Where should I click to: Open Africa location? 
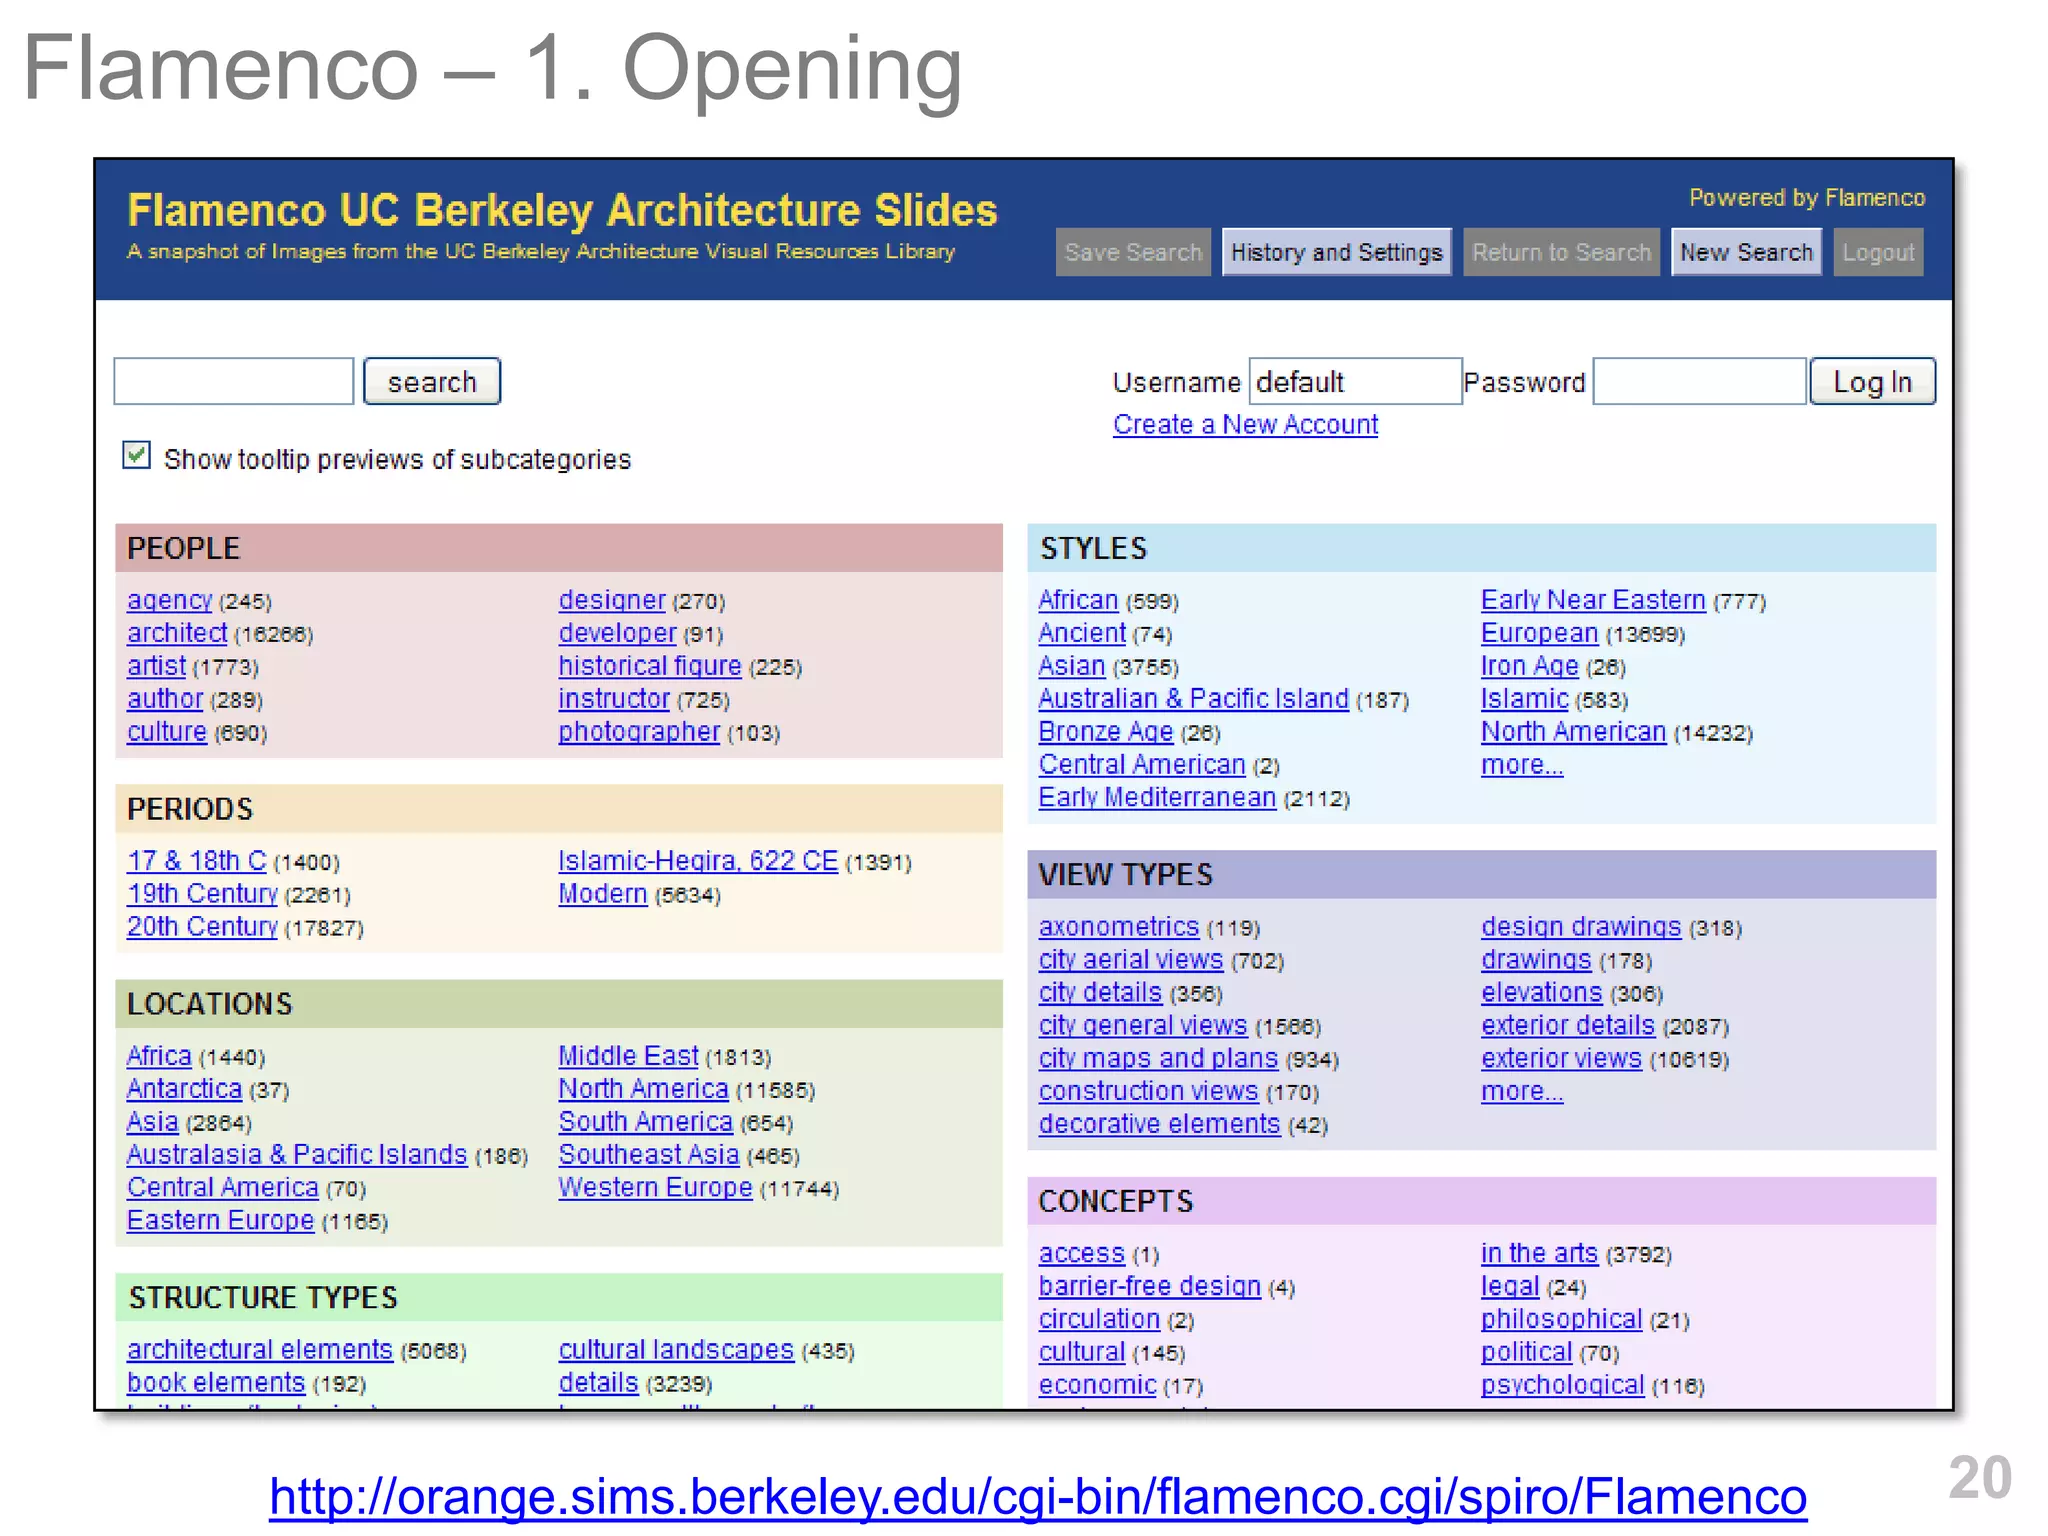click(x=159, y=1056)
